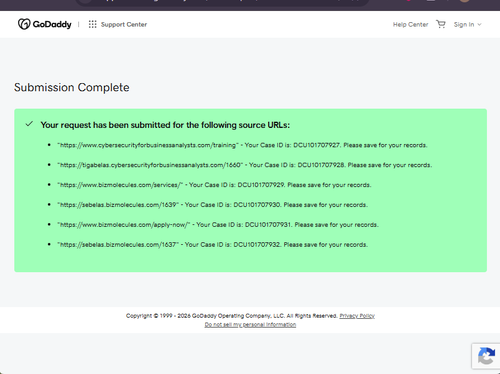The width and height of the screenshot is (500, 374).
Task: Click the GoDaddy logo
Action: point(45,24)
